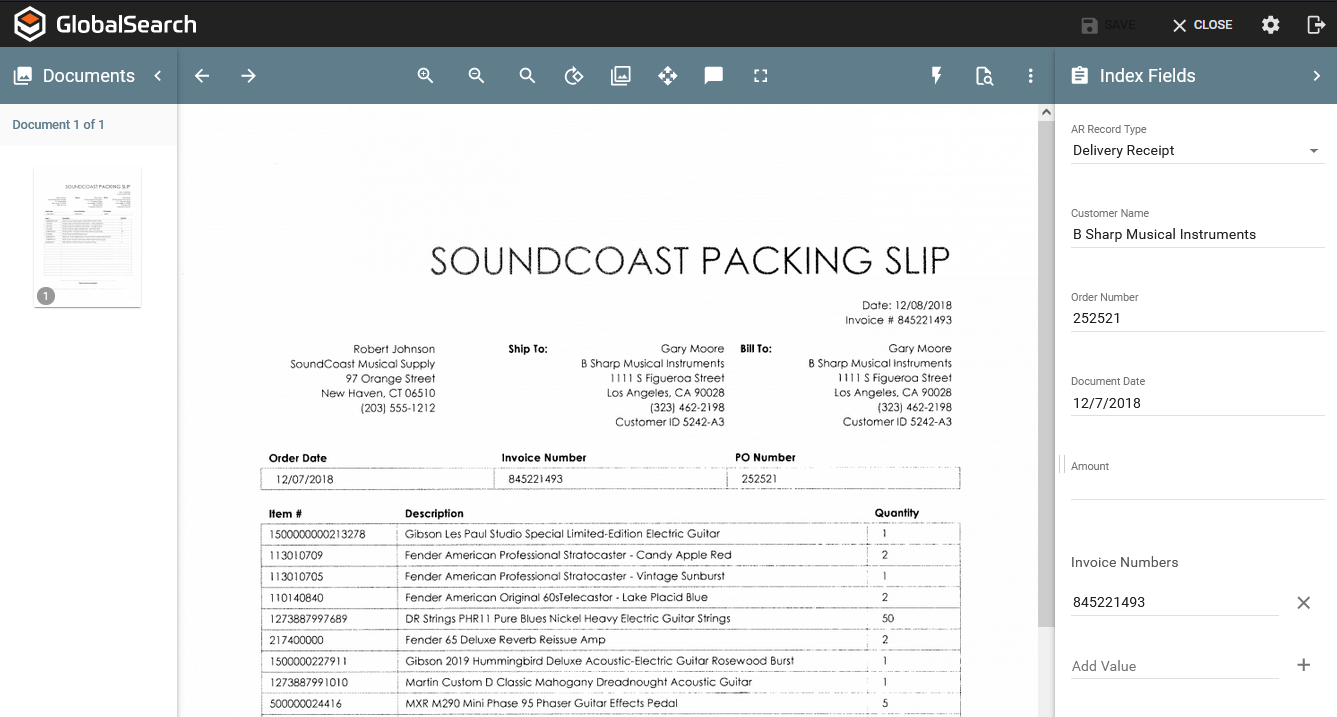Go to the next document arrow

[249, 76]
